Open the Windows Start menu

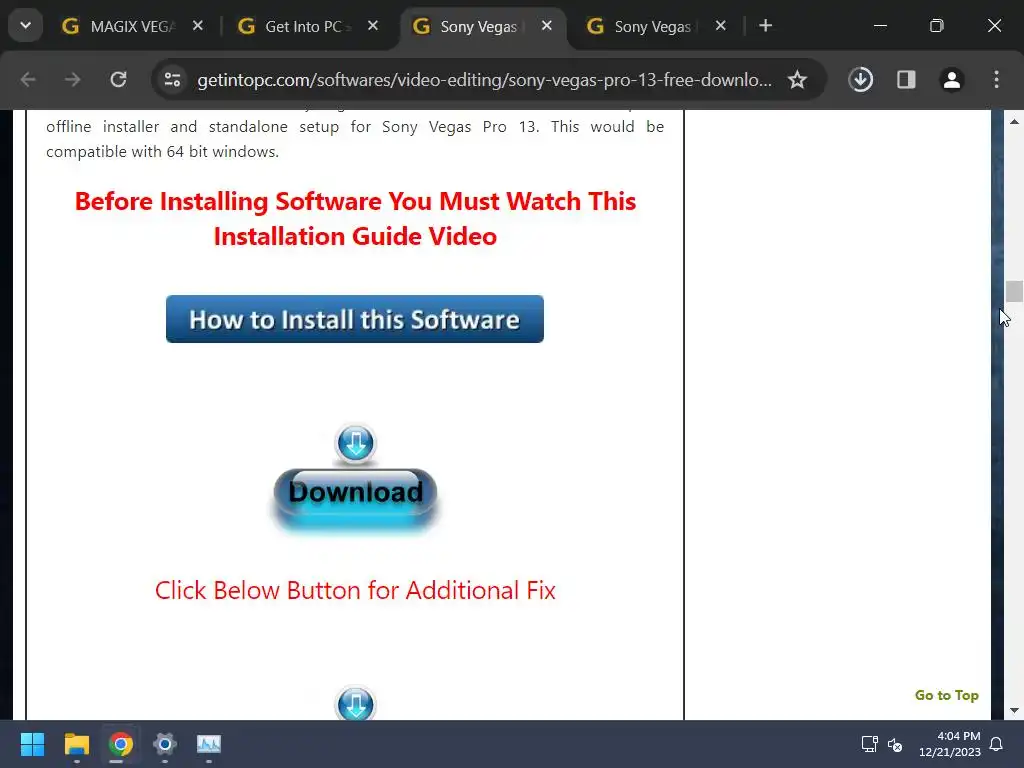(x=32, y=744)
